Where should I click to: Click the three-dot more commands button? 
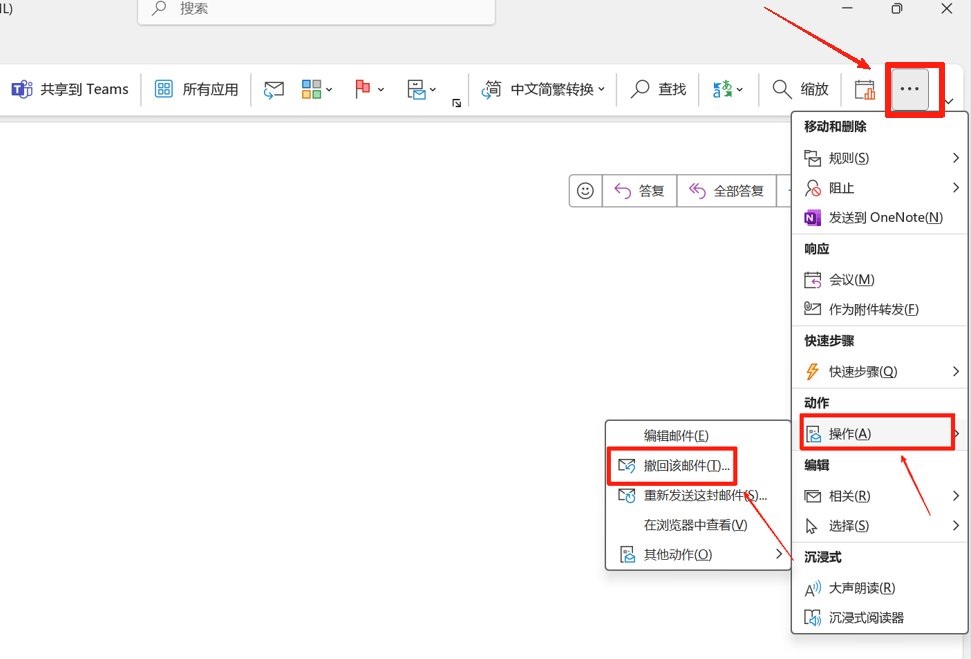tap(909, 89)
